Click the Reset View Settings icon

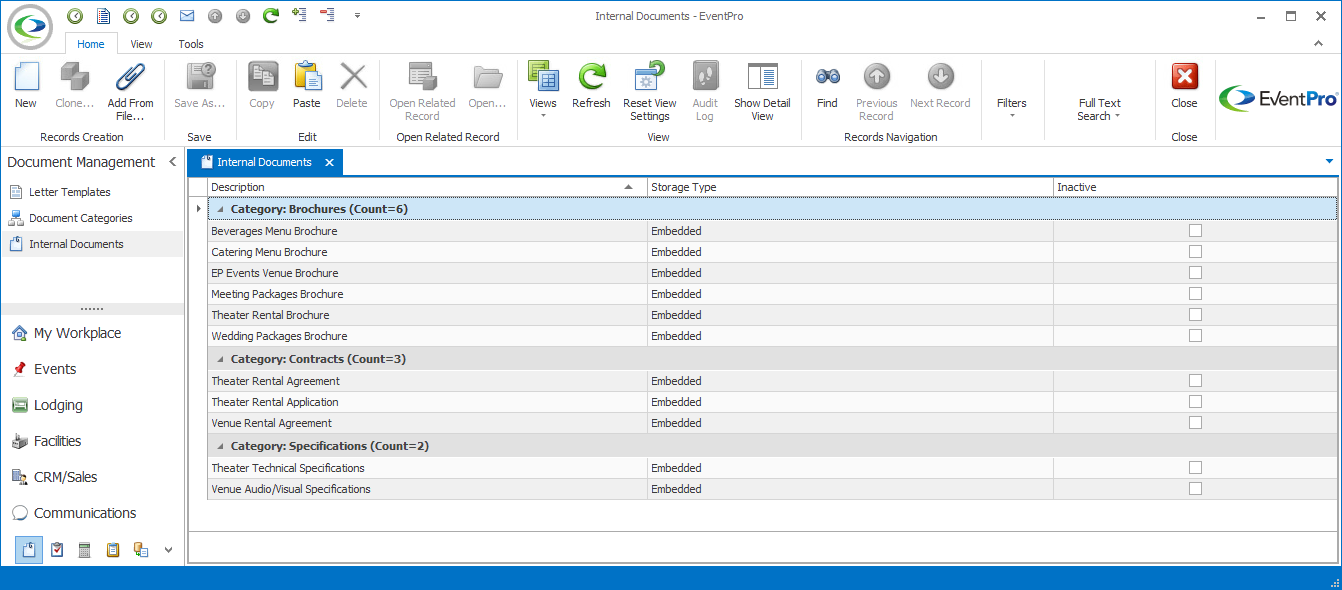650,77
